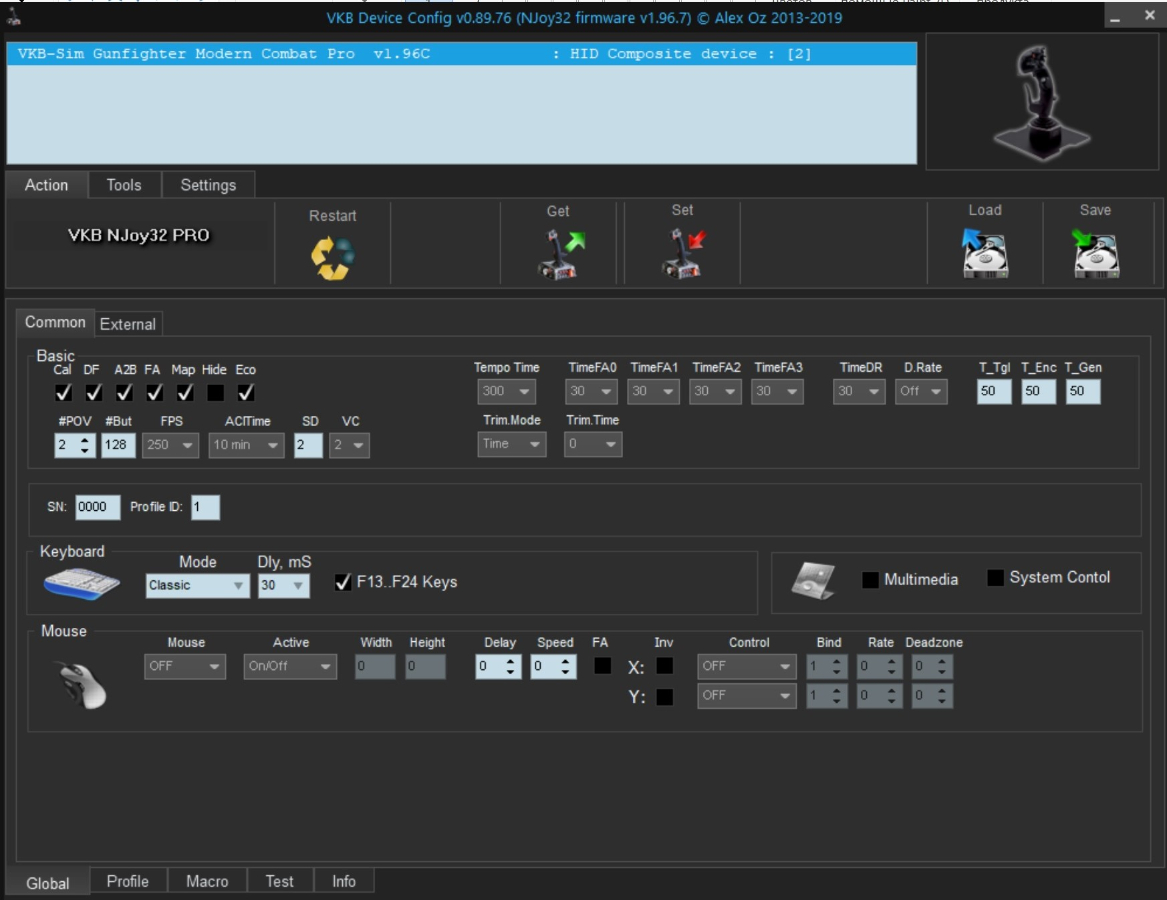Select VKB-Sim Gunfighter device row

point(461,54)
